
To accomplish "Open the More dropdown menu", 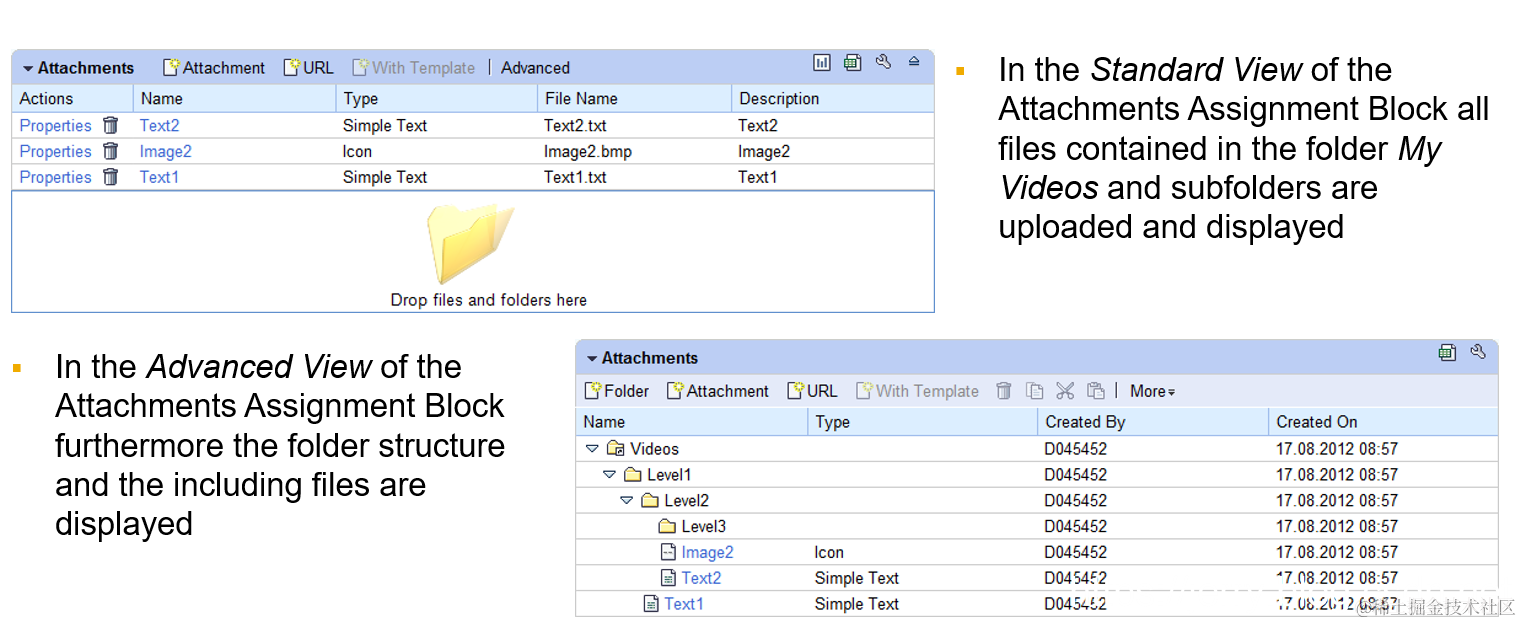I will coord(1152,392).
